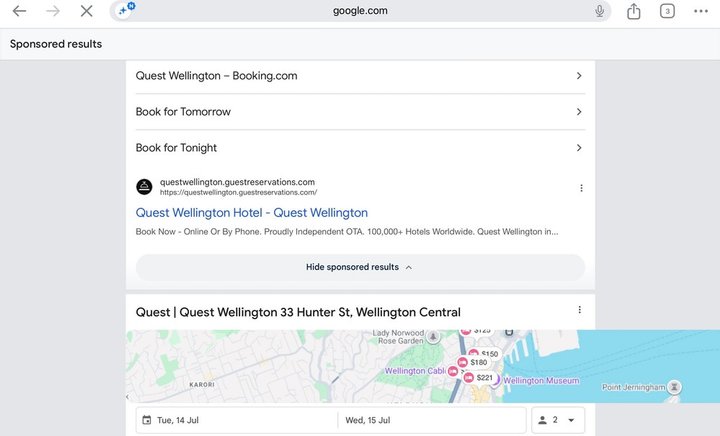
Task: Open the options dots for guestreservations ad
Action: click(x=581, y=188)
